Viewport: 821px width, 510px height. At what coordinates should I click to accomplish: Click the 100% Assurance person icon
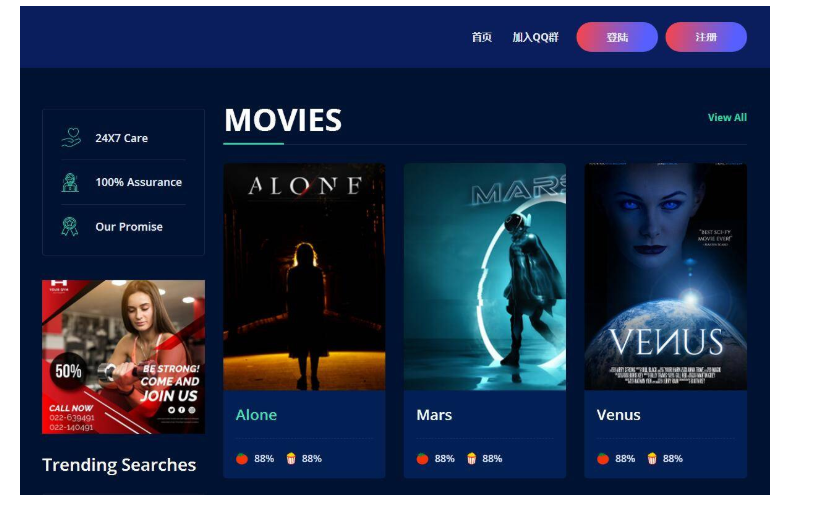pyautogui.click(x=70, y=182)
